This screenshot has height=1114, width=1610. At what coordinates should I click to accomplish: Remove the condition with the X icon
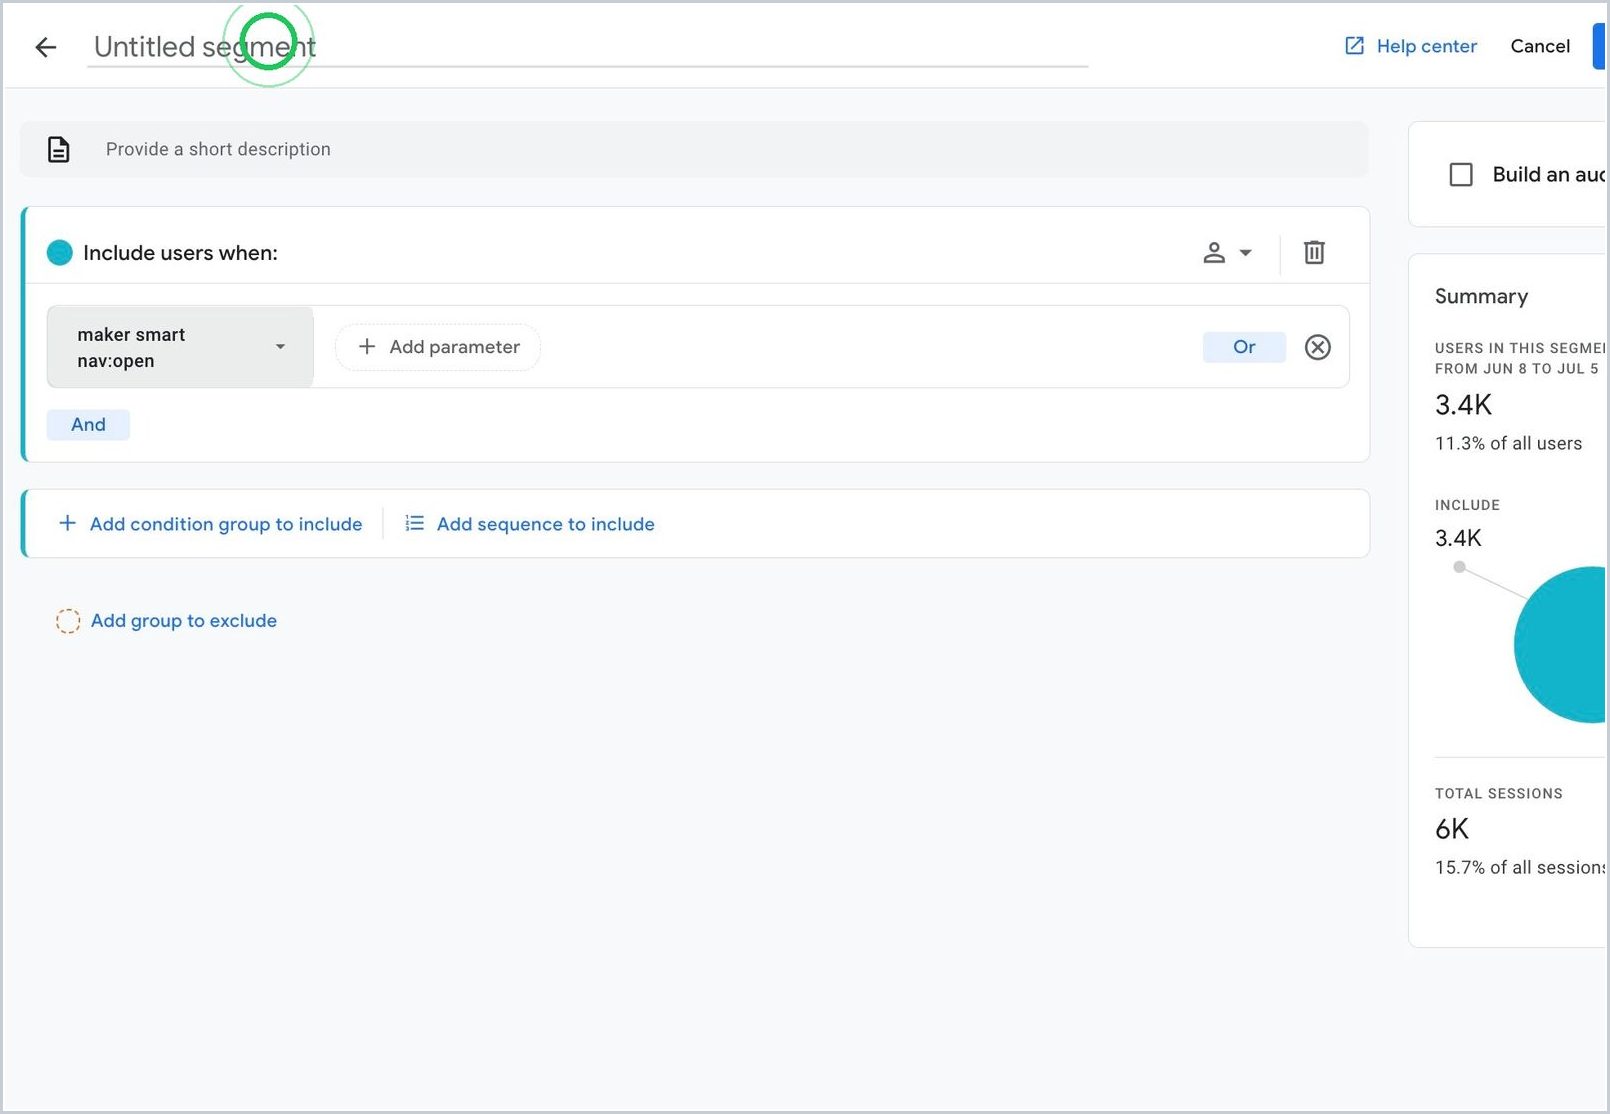coord(1318,347)
